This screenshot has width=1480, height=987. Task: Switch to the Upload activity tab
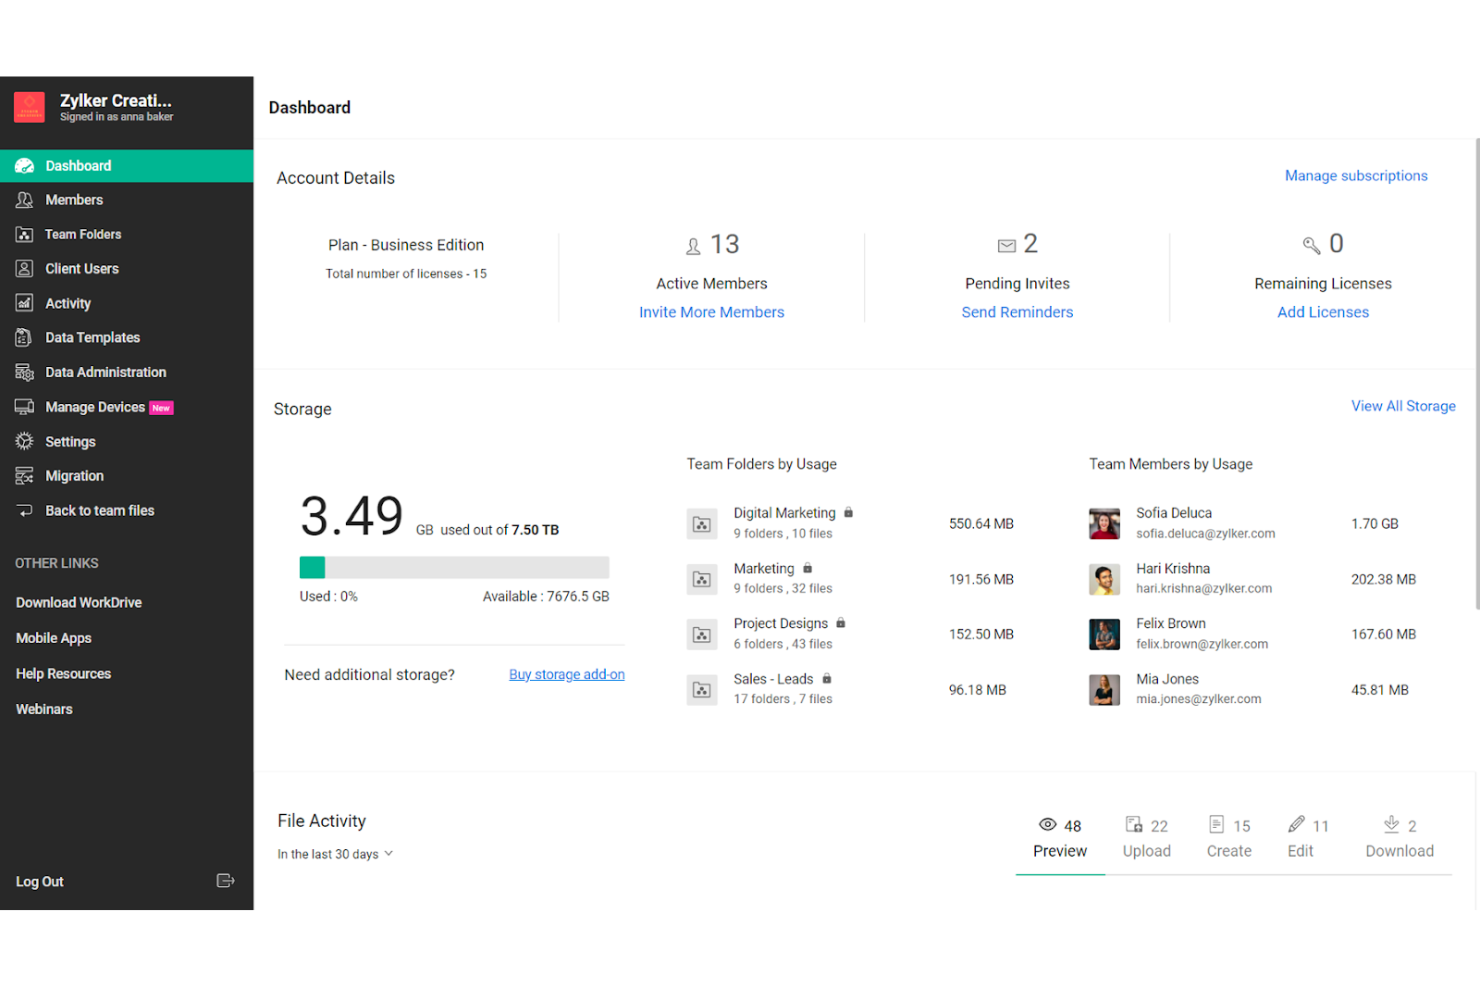[x=1146, y=838]
